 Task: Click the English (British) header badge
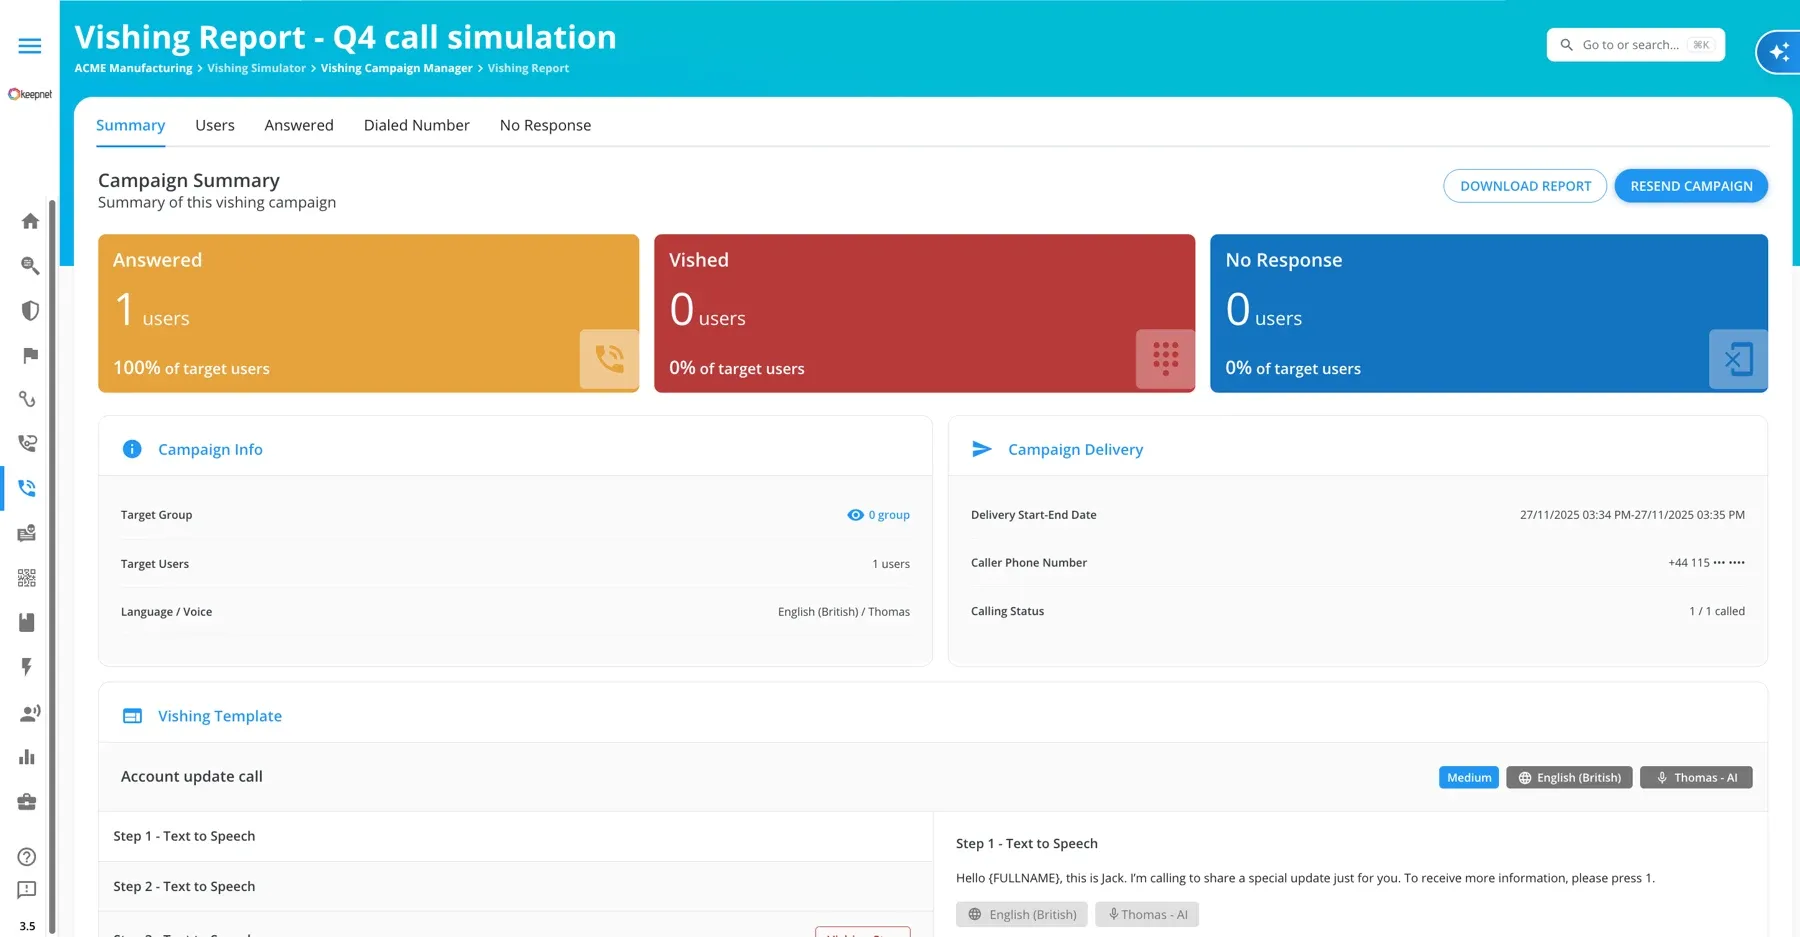(x=1569, y=777)
